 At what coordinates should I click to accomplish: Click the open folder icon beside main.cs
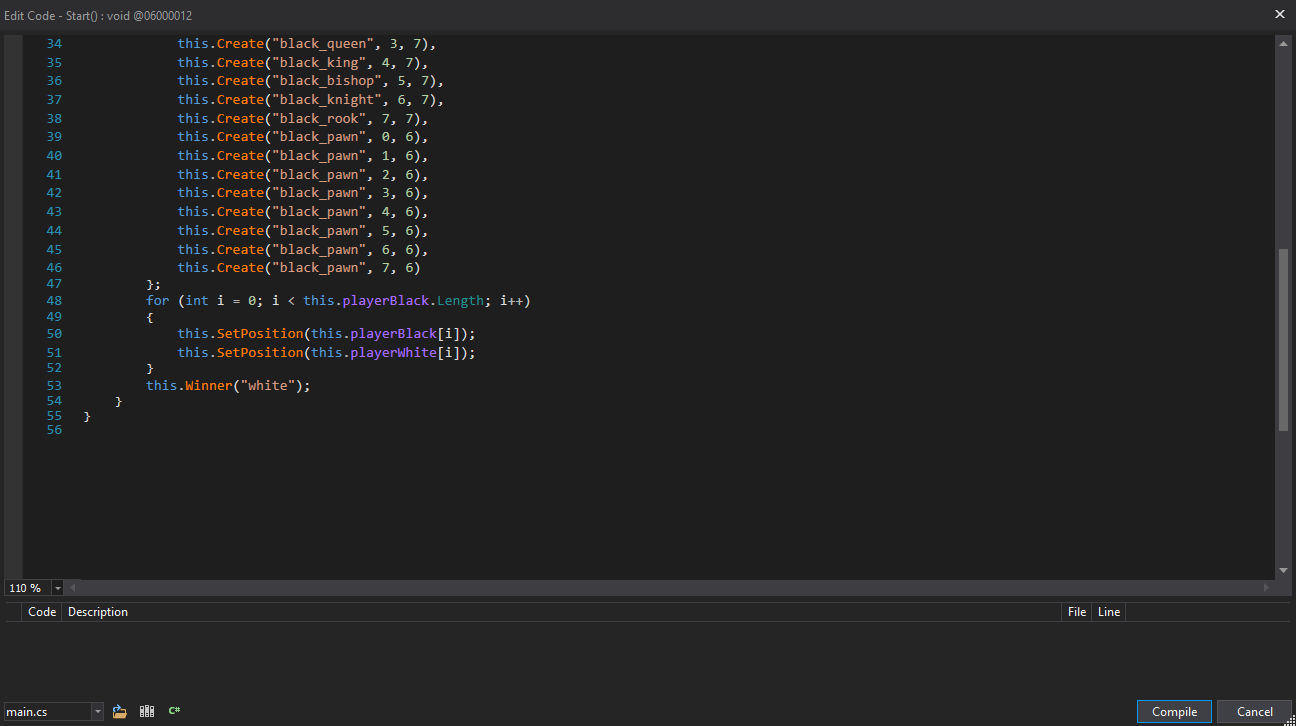point(120,711)
